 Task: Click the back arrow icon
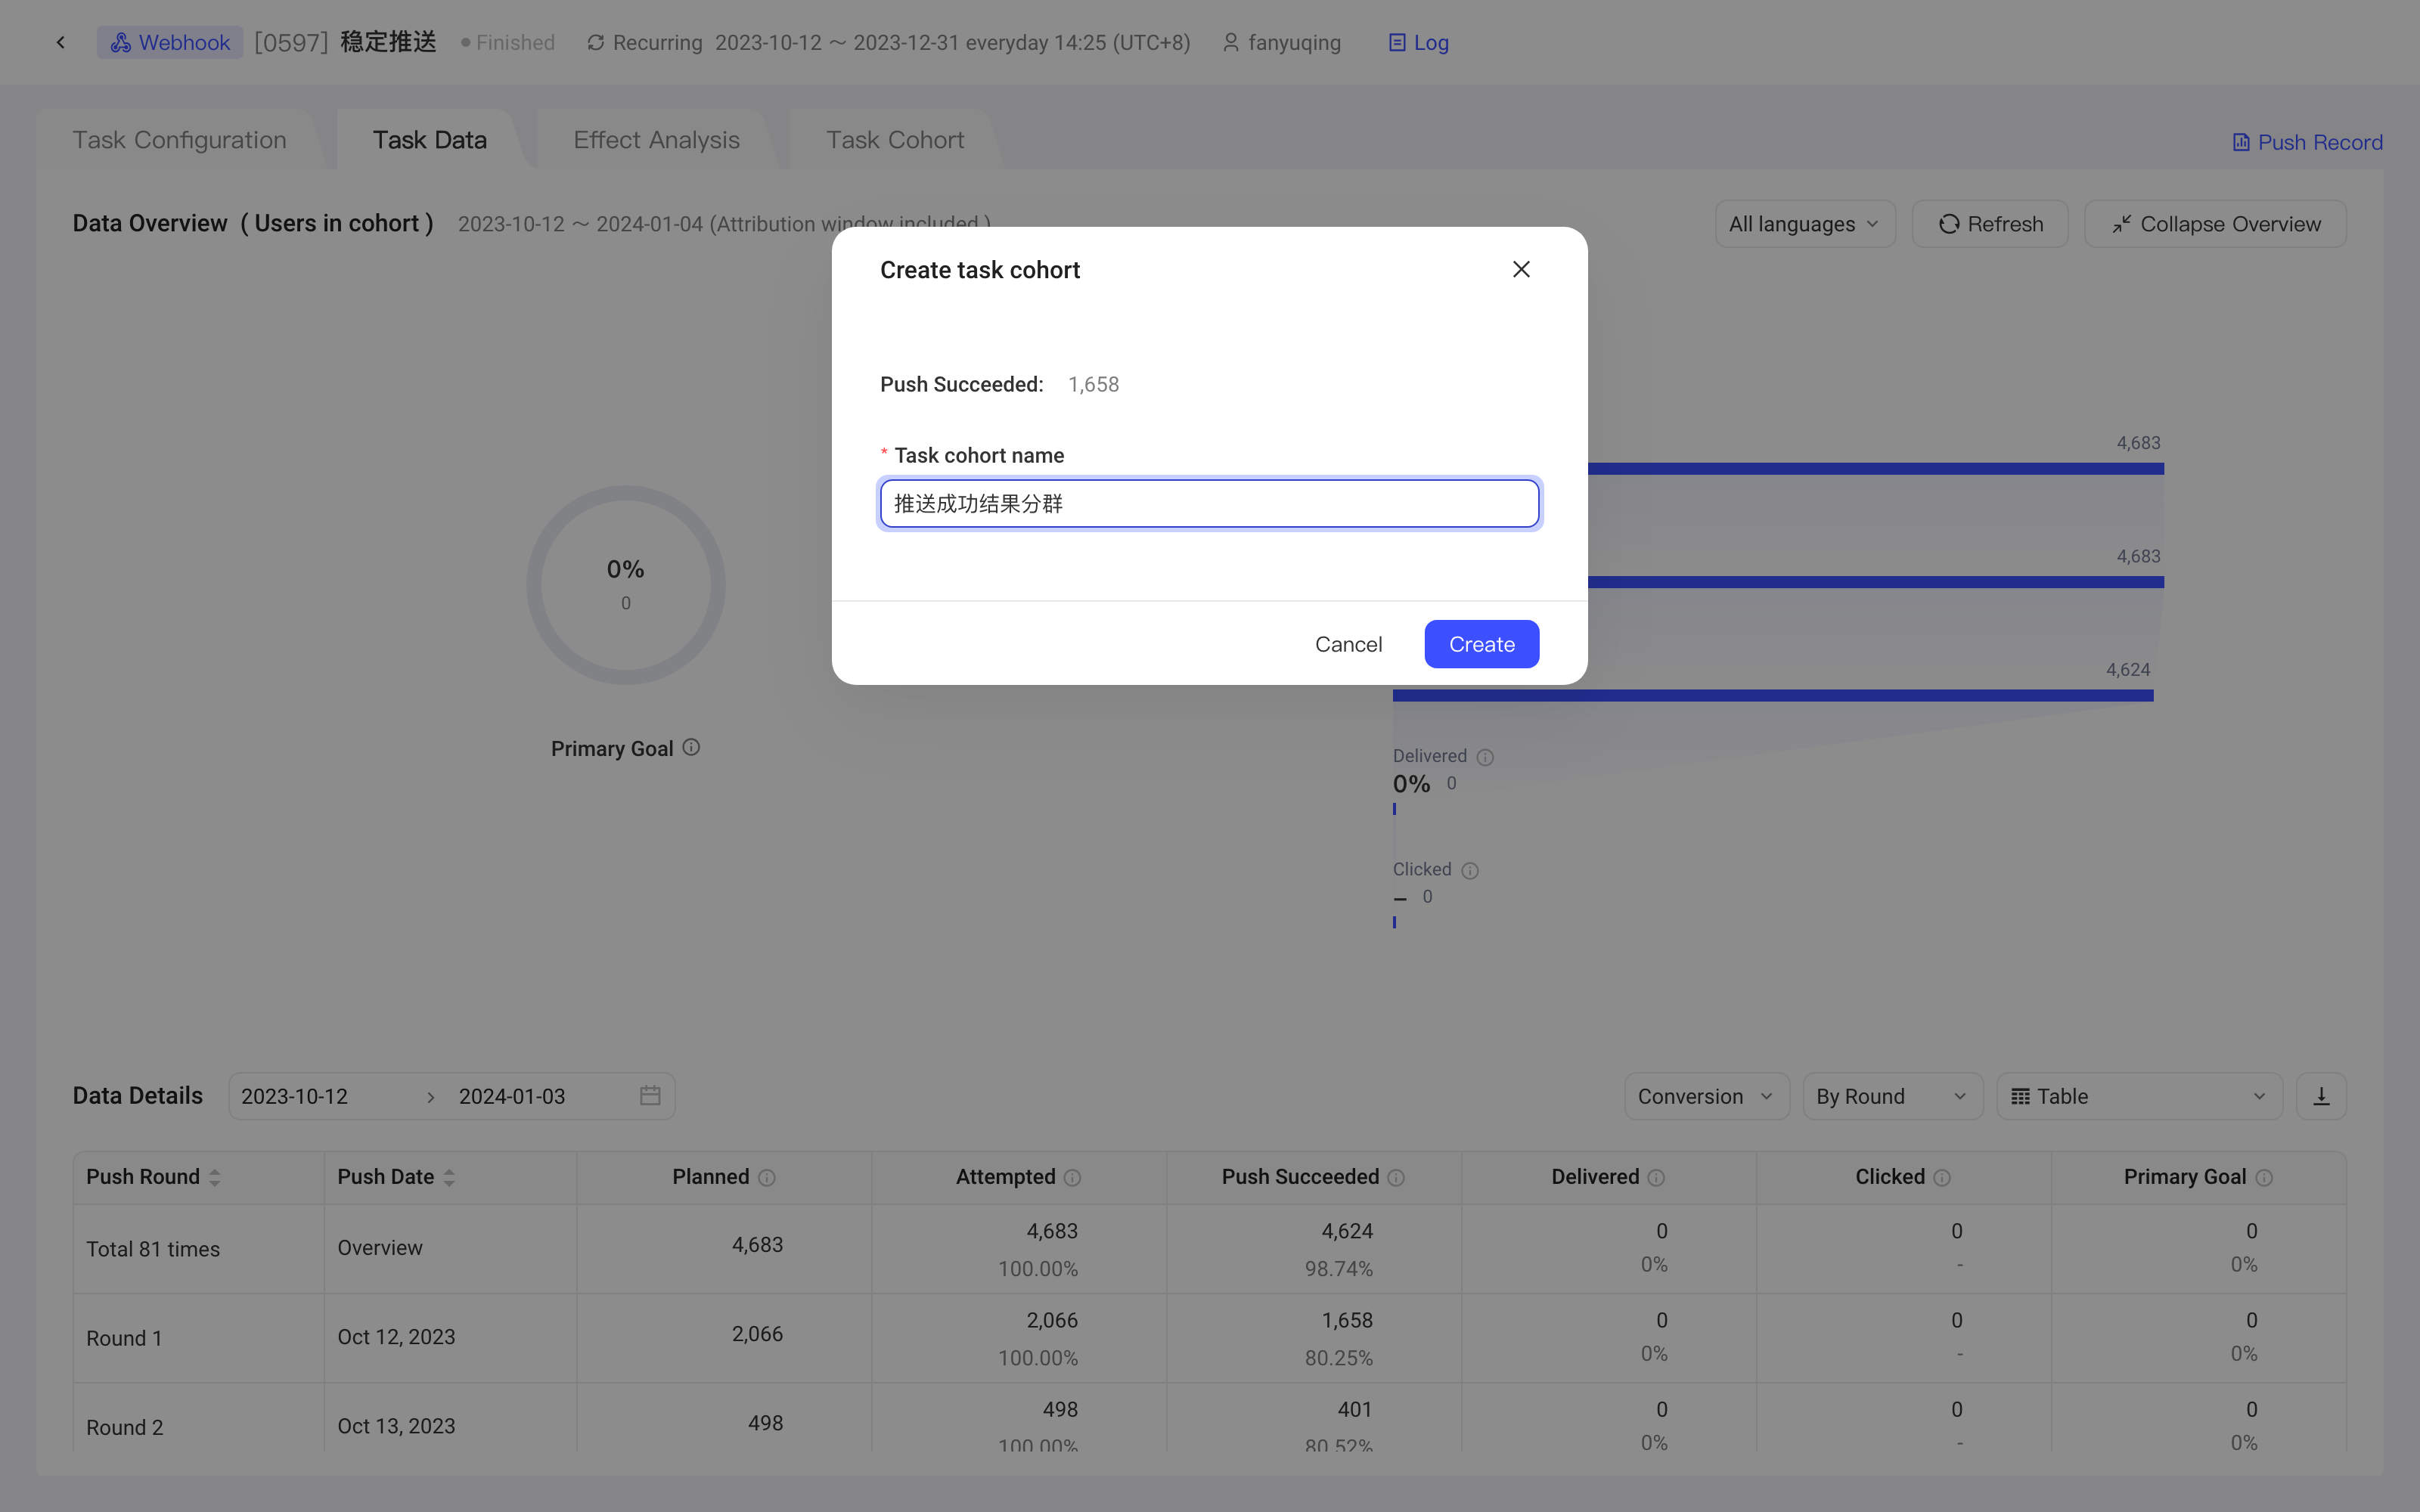click(x=61, y=42)
